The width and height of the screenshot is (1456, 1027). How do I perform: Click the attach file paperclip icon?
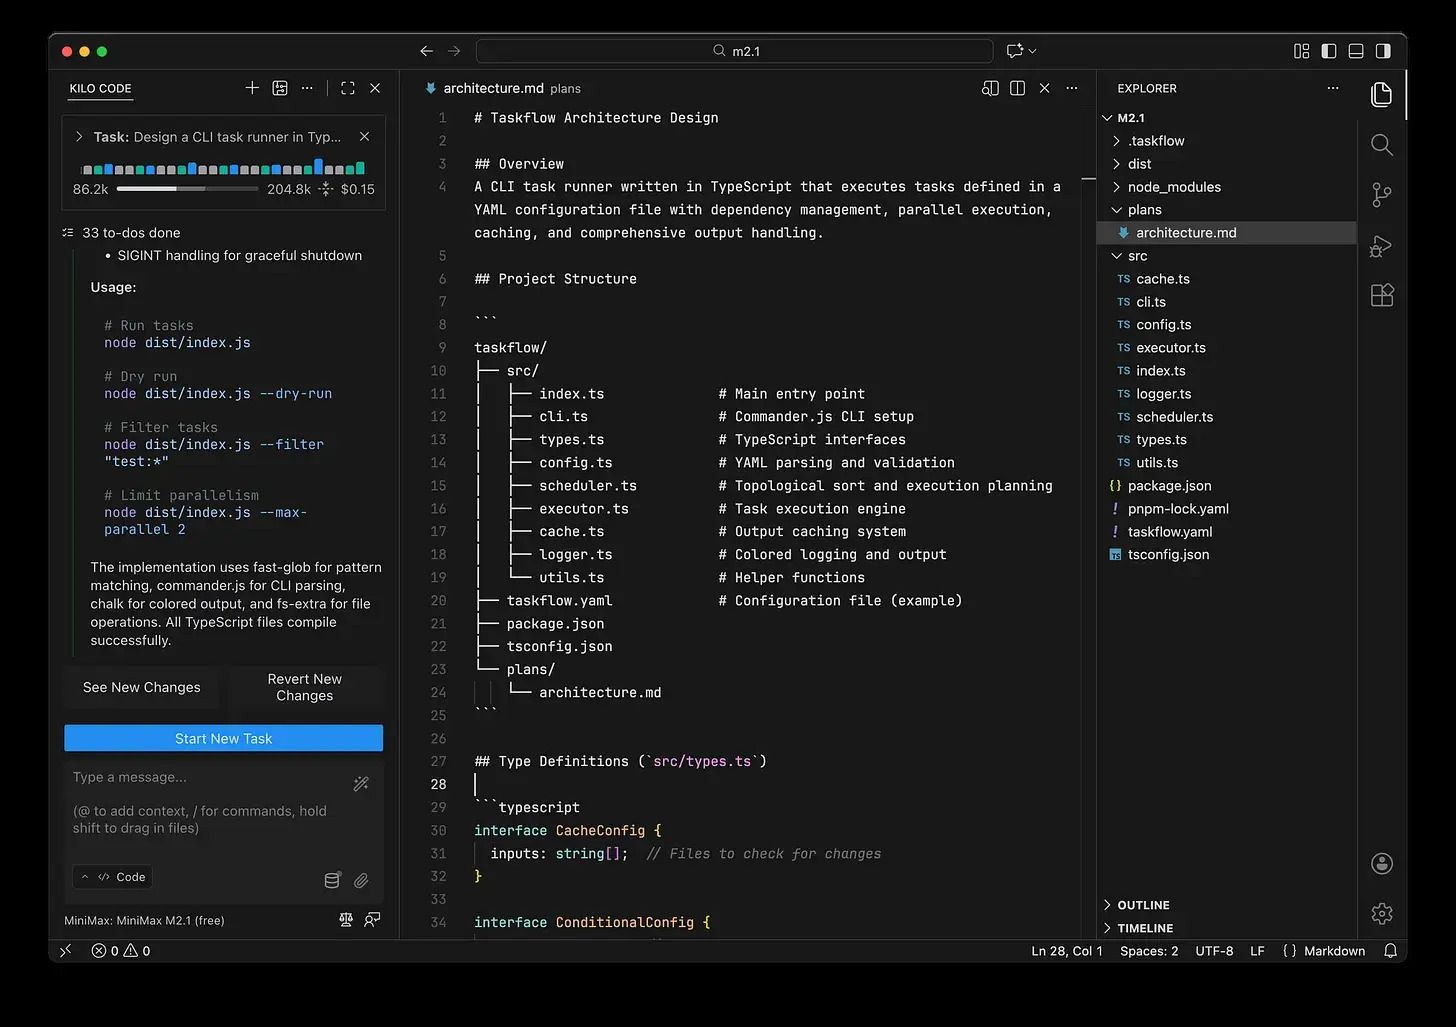click(x=361, y=880)
